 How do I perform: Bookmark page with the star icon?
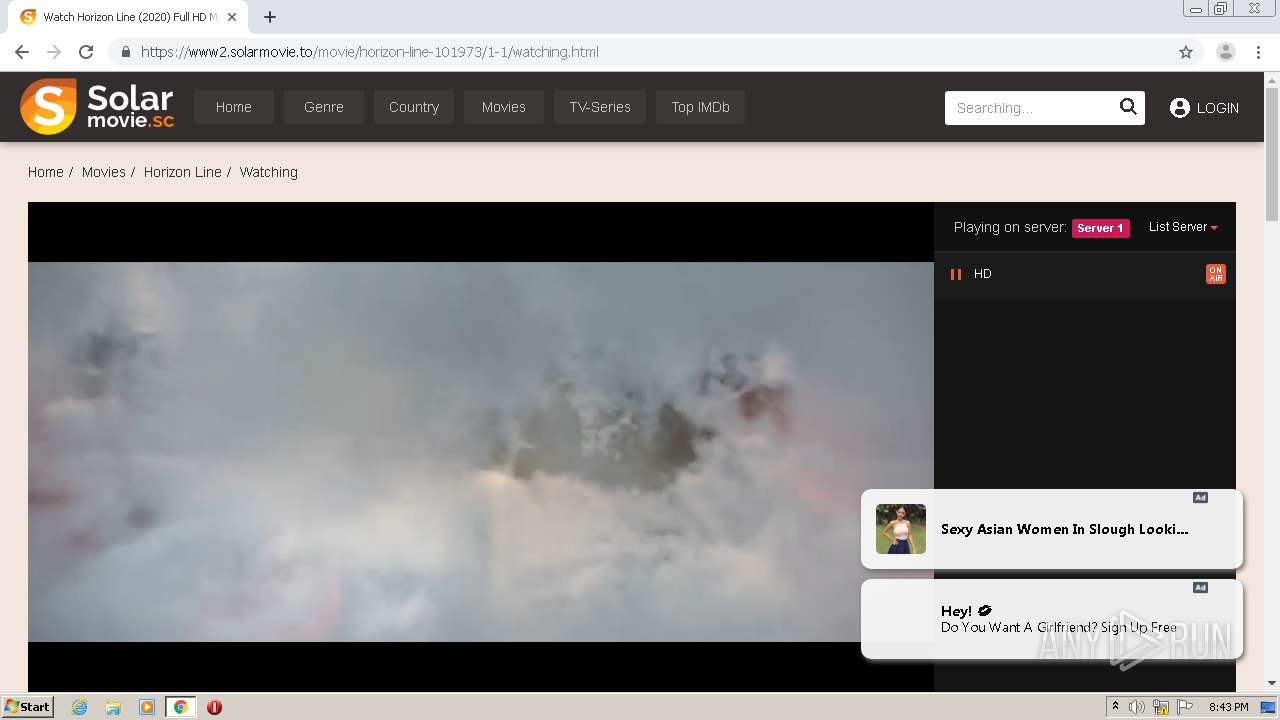pos(1186,52)
